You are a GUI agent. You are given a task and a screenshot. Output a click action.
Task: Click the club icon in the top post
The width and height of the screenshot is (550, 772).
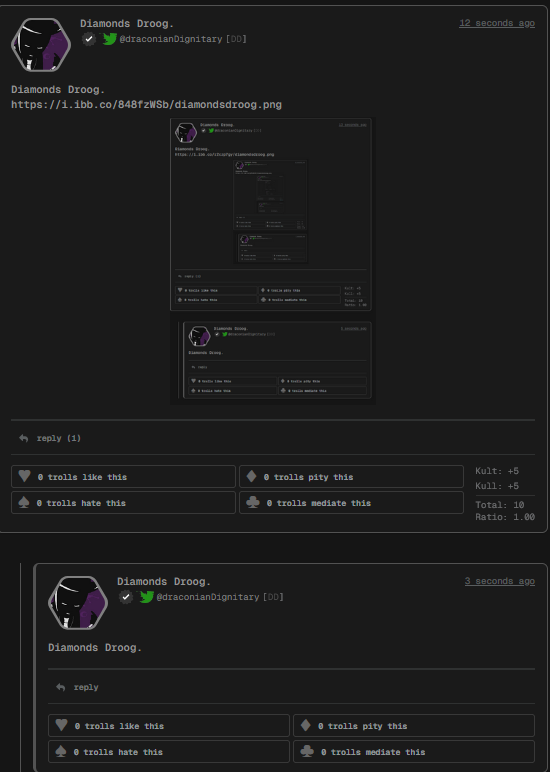point(253,502)
